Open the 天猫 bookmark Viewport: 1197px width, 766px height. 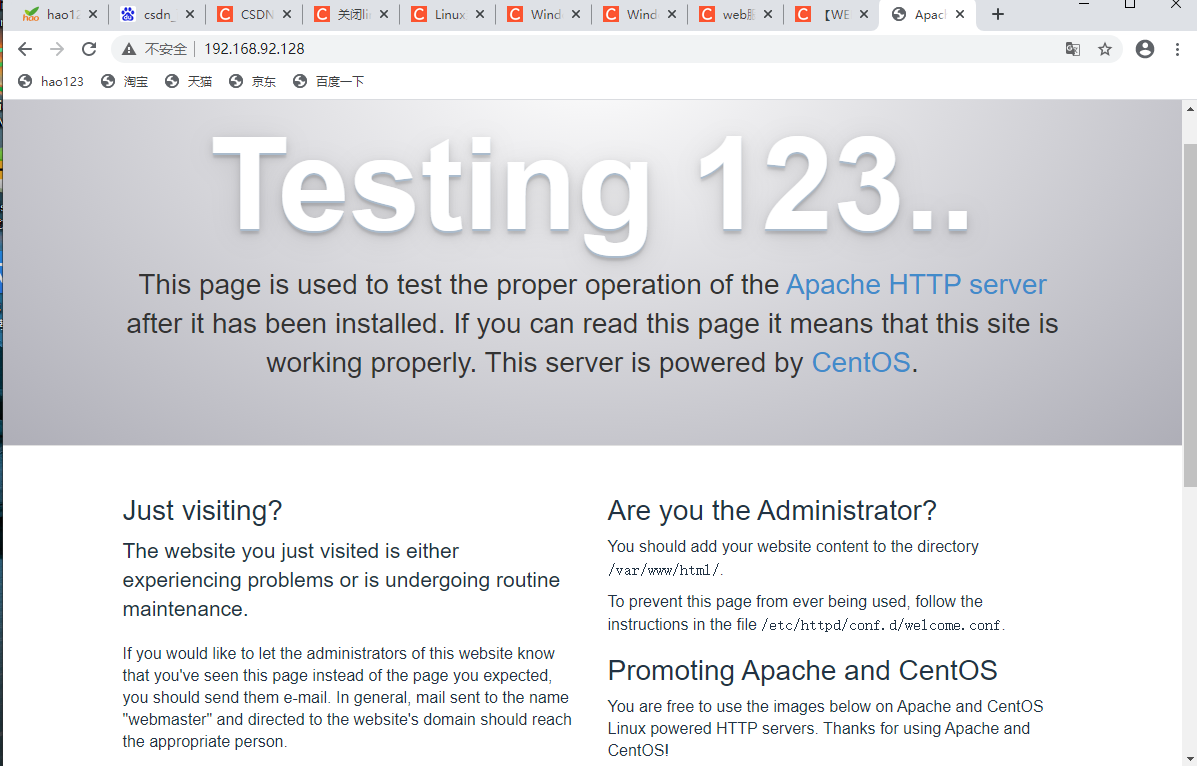(189, 81)
